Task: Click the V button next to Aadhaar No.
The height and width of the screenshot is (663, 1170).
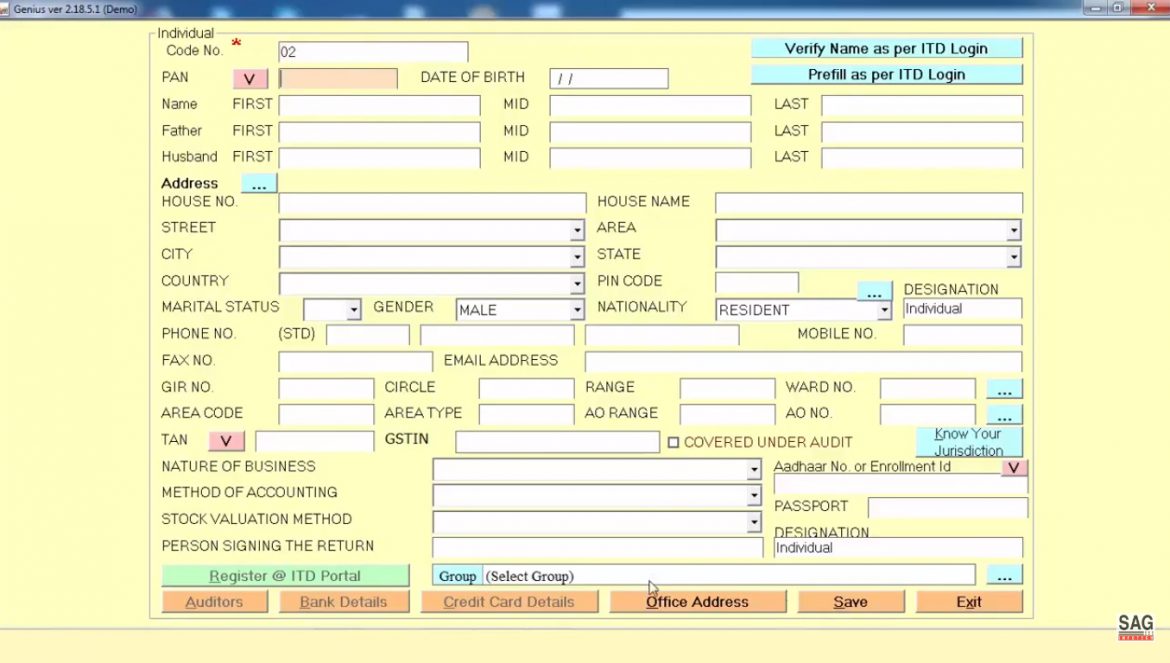Action: click(x=1013, y=468)
